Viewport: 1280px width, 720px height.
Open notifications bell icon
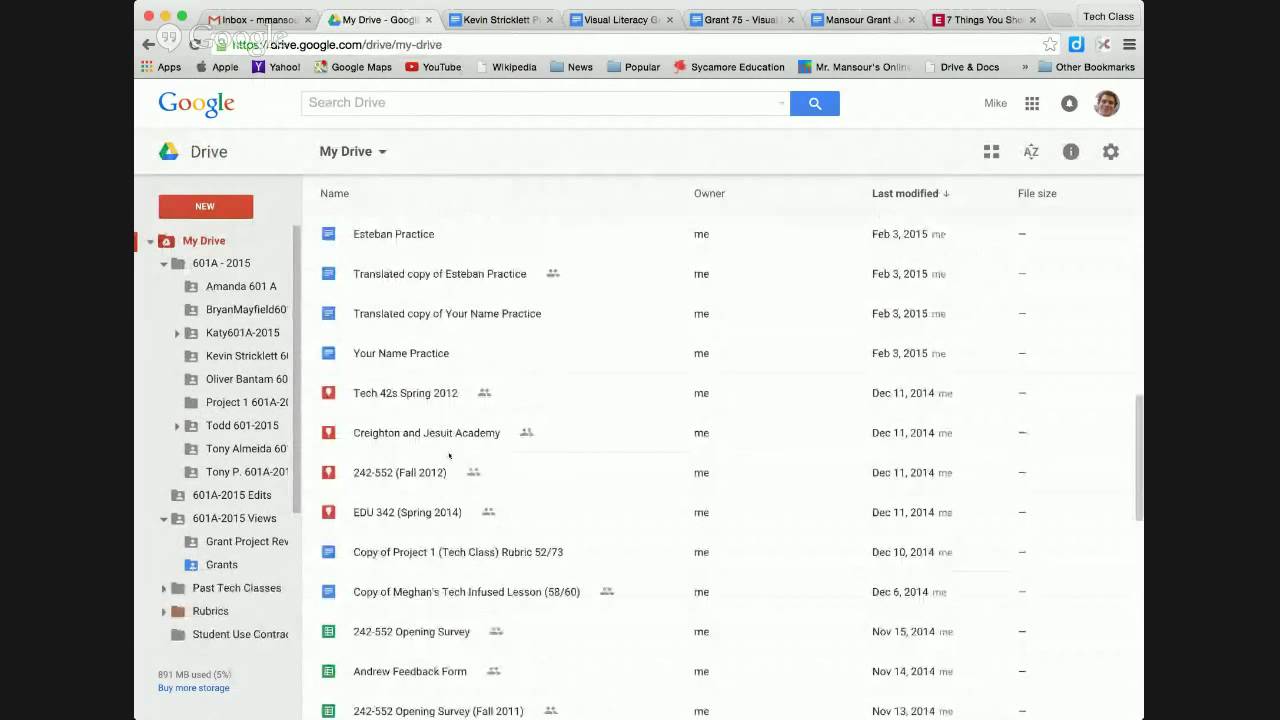tap(1069, 103)
